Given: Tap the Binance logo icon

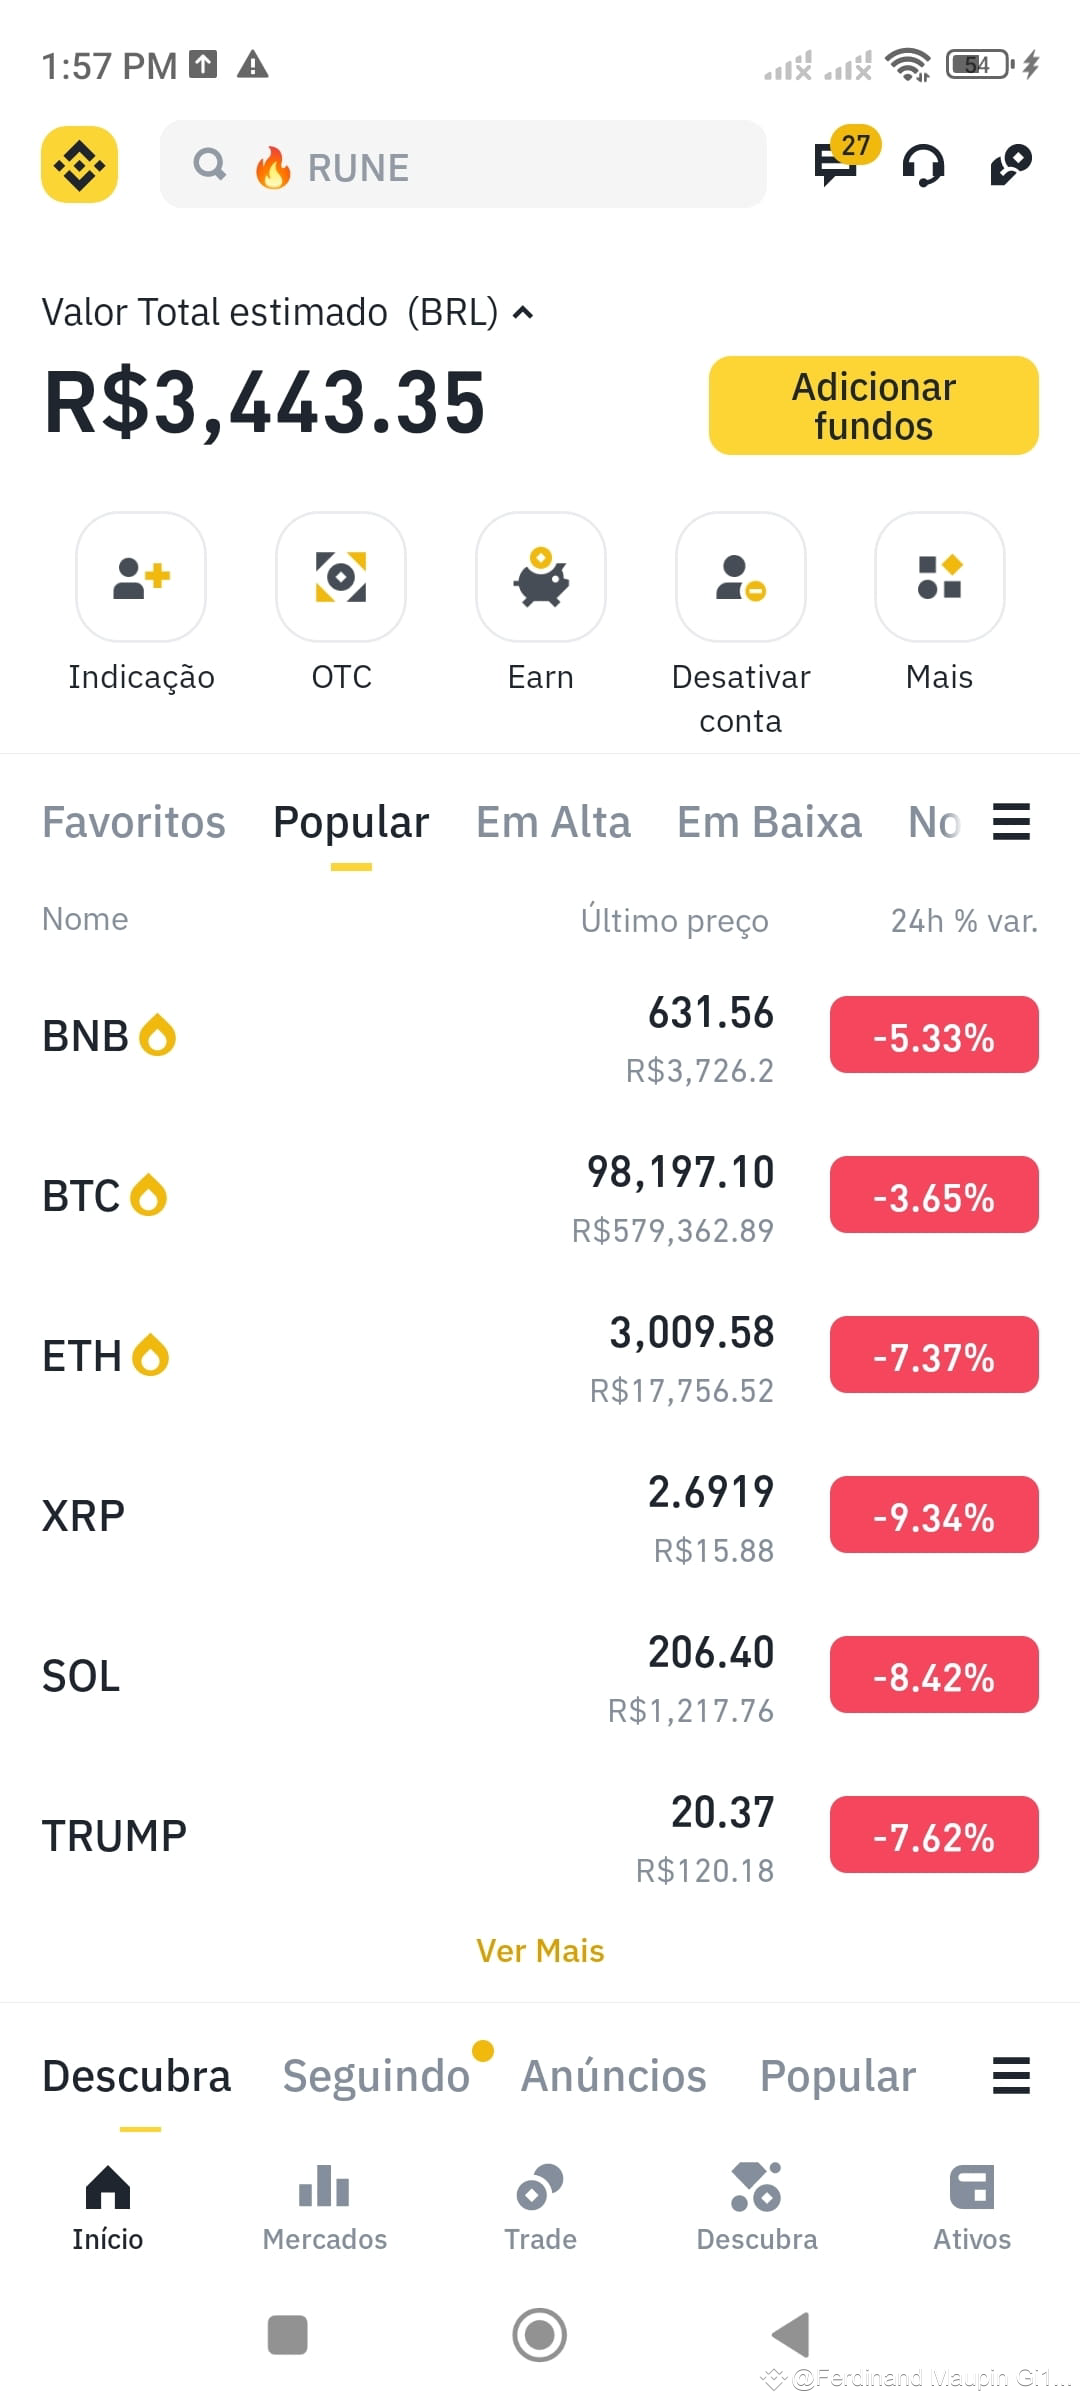Looking at the screenshot, I should pyautogui.click(x=79, y=164).
